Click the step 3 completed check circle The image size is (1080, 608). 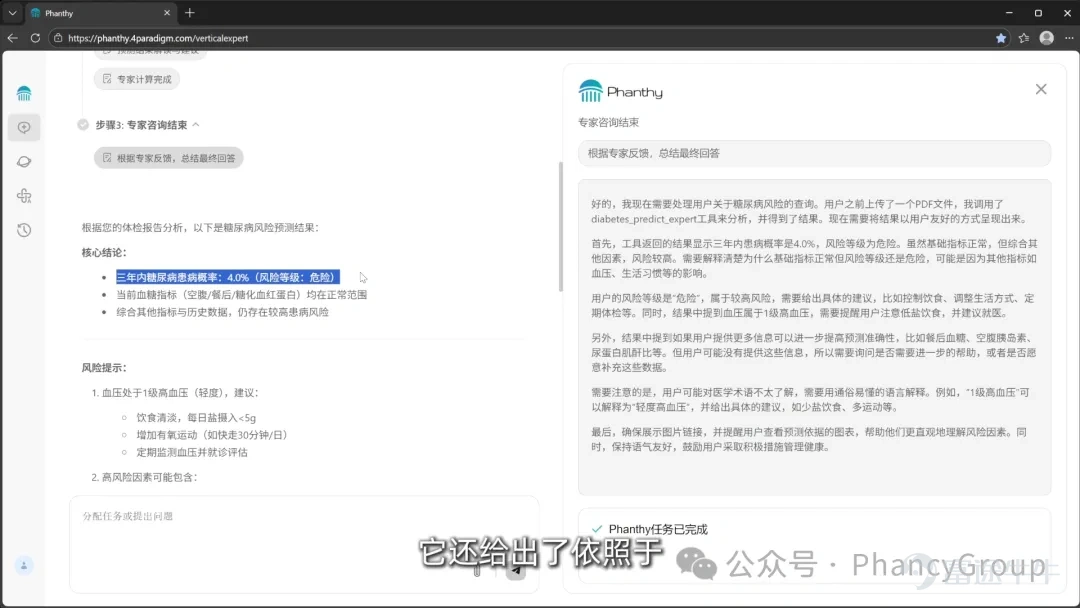click(x=83, y=125)
